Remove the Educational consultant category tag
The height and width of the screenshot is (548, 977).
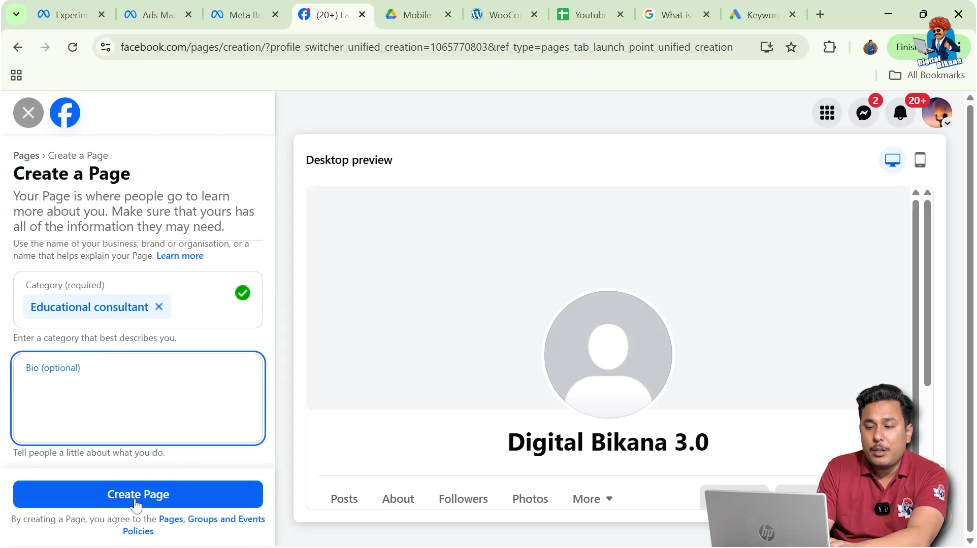click(x=159, y=307)
